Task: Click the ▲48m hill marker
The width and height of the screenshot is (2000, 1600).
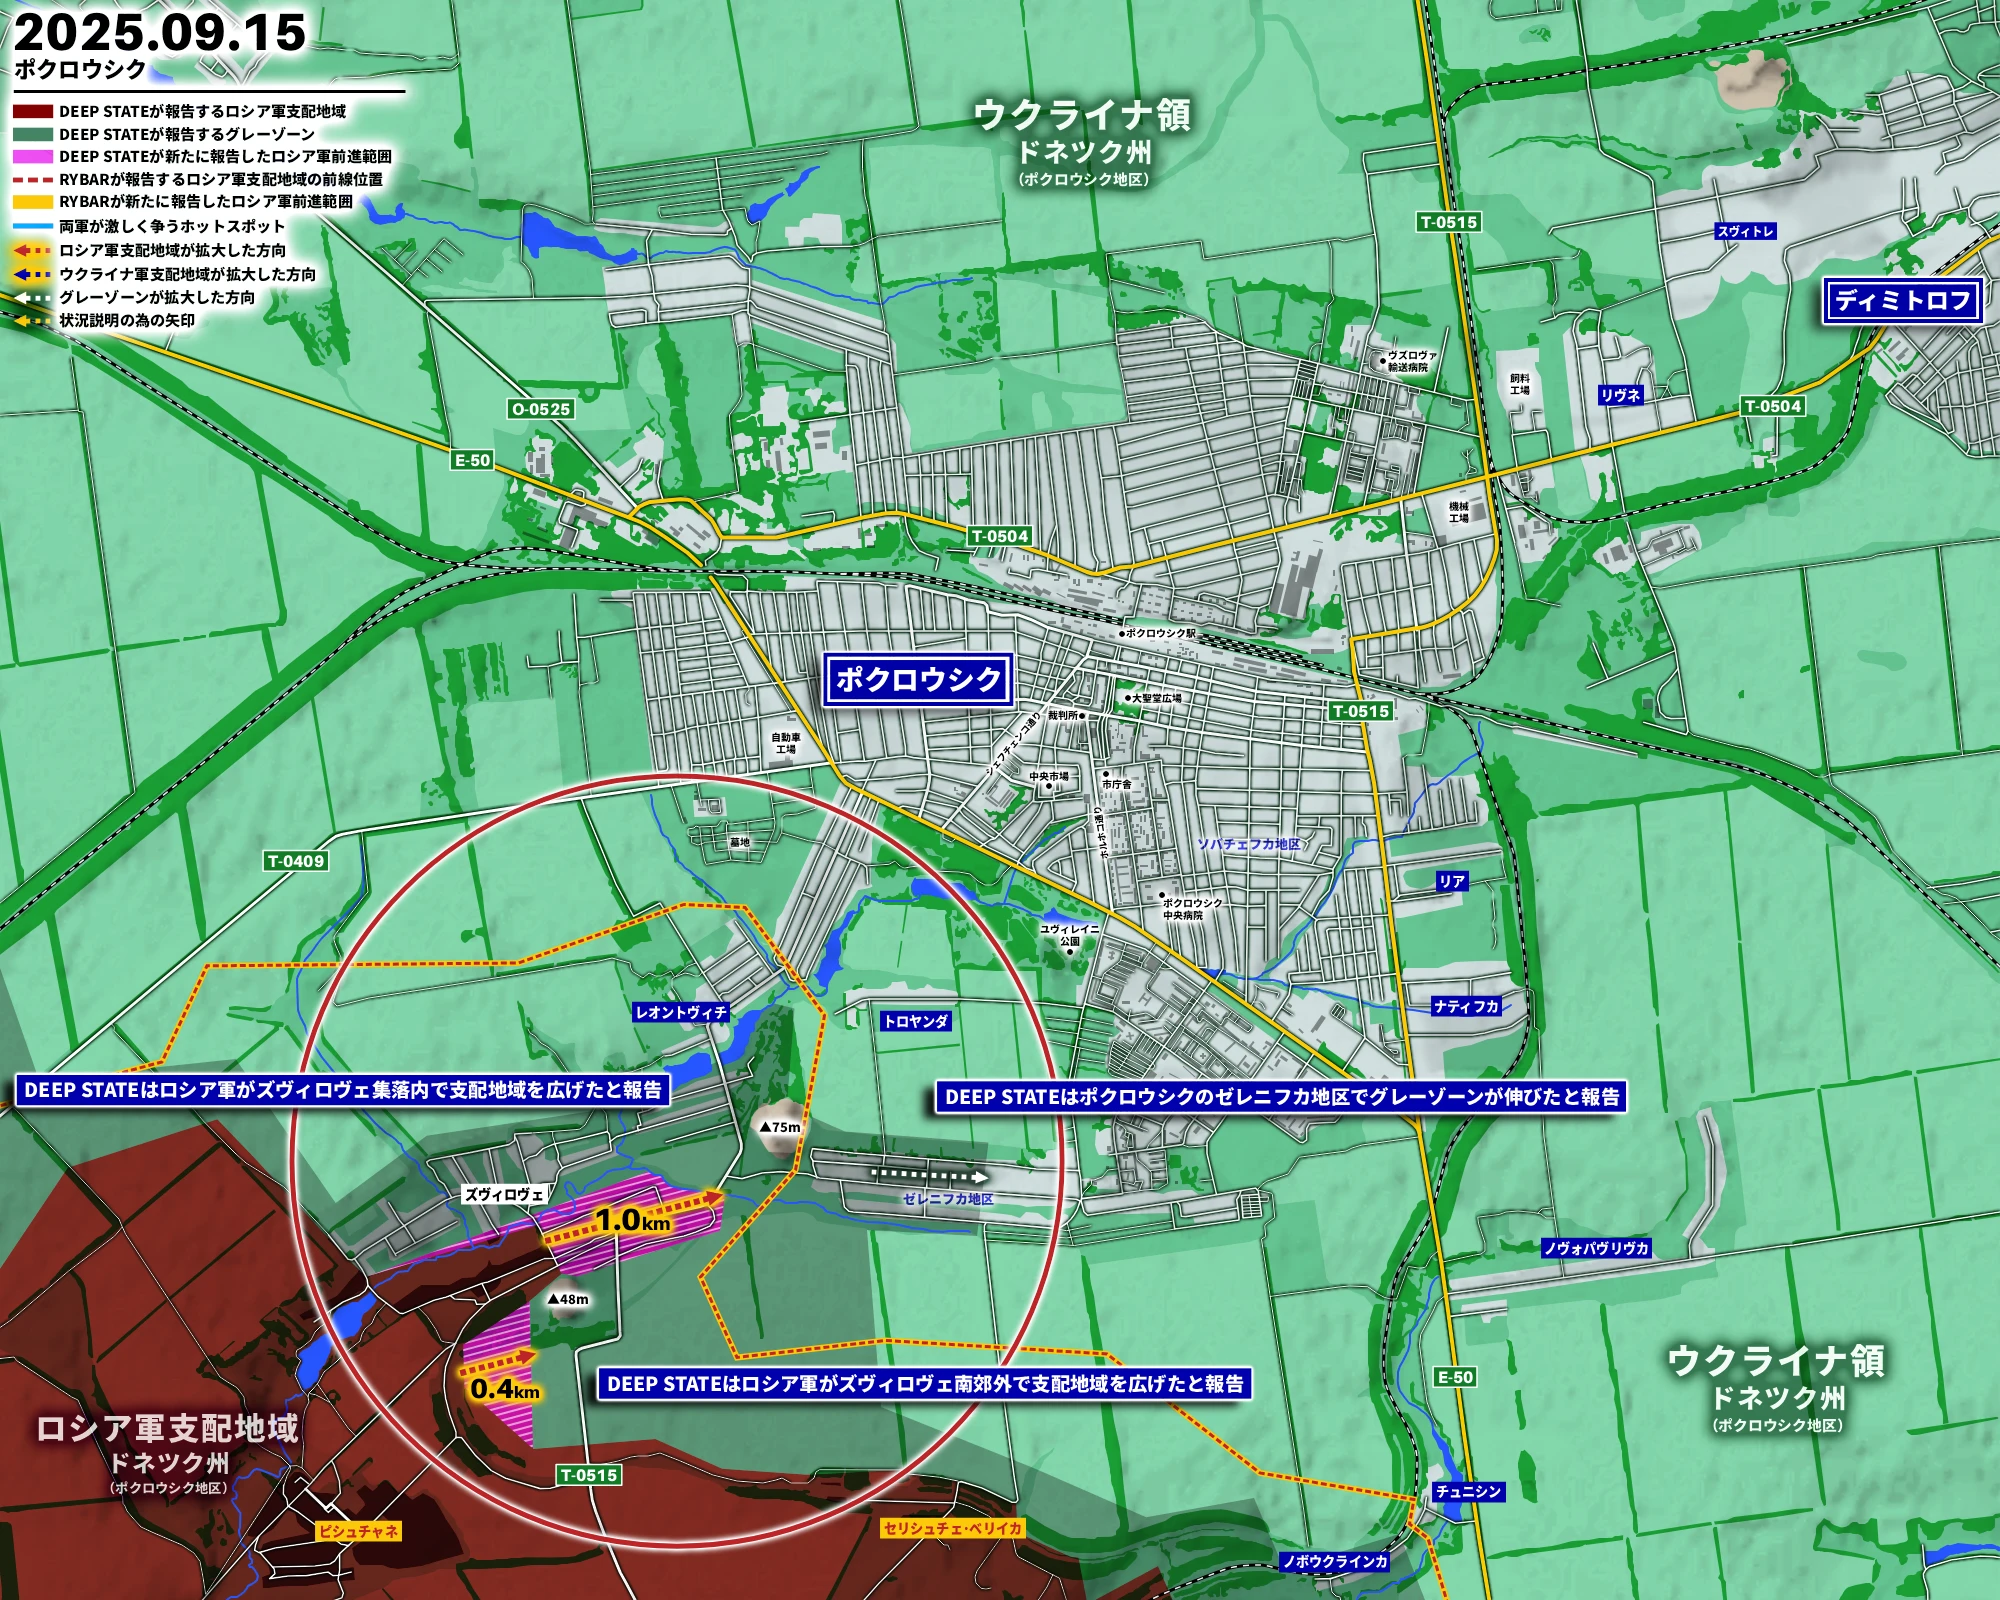Action: pos(568,1300)
